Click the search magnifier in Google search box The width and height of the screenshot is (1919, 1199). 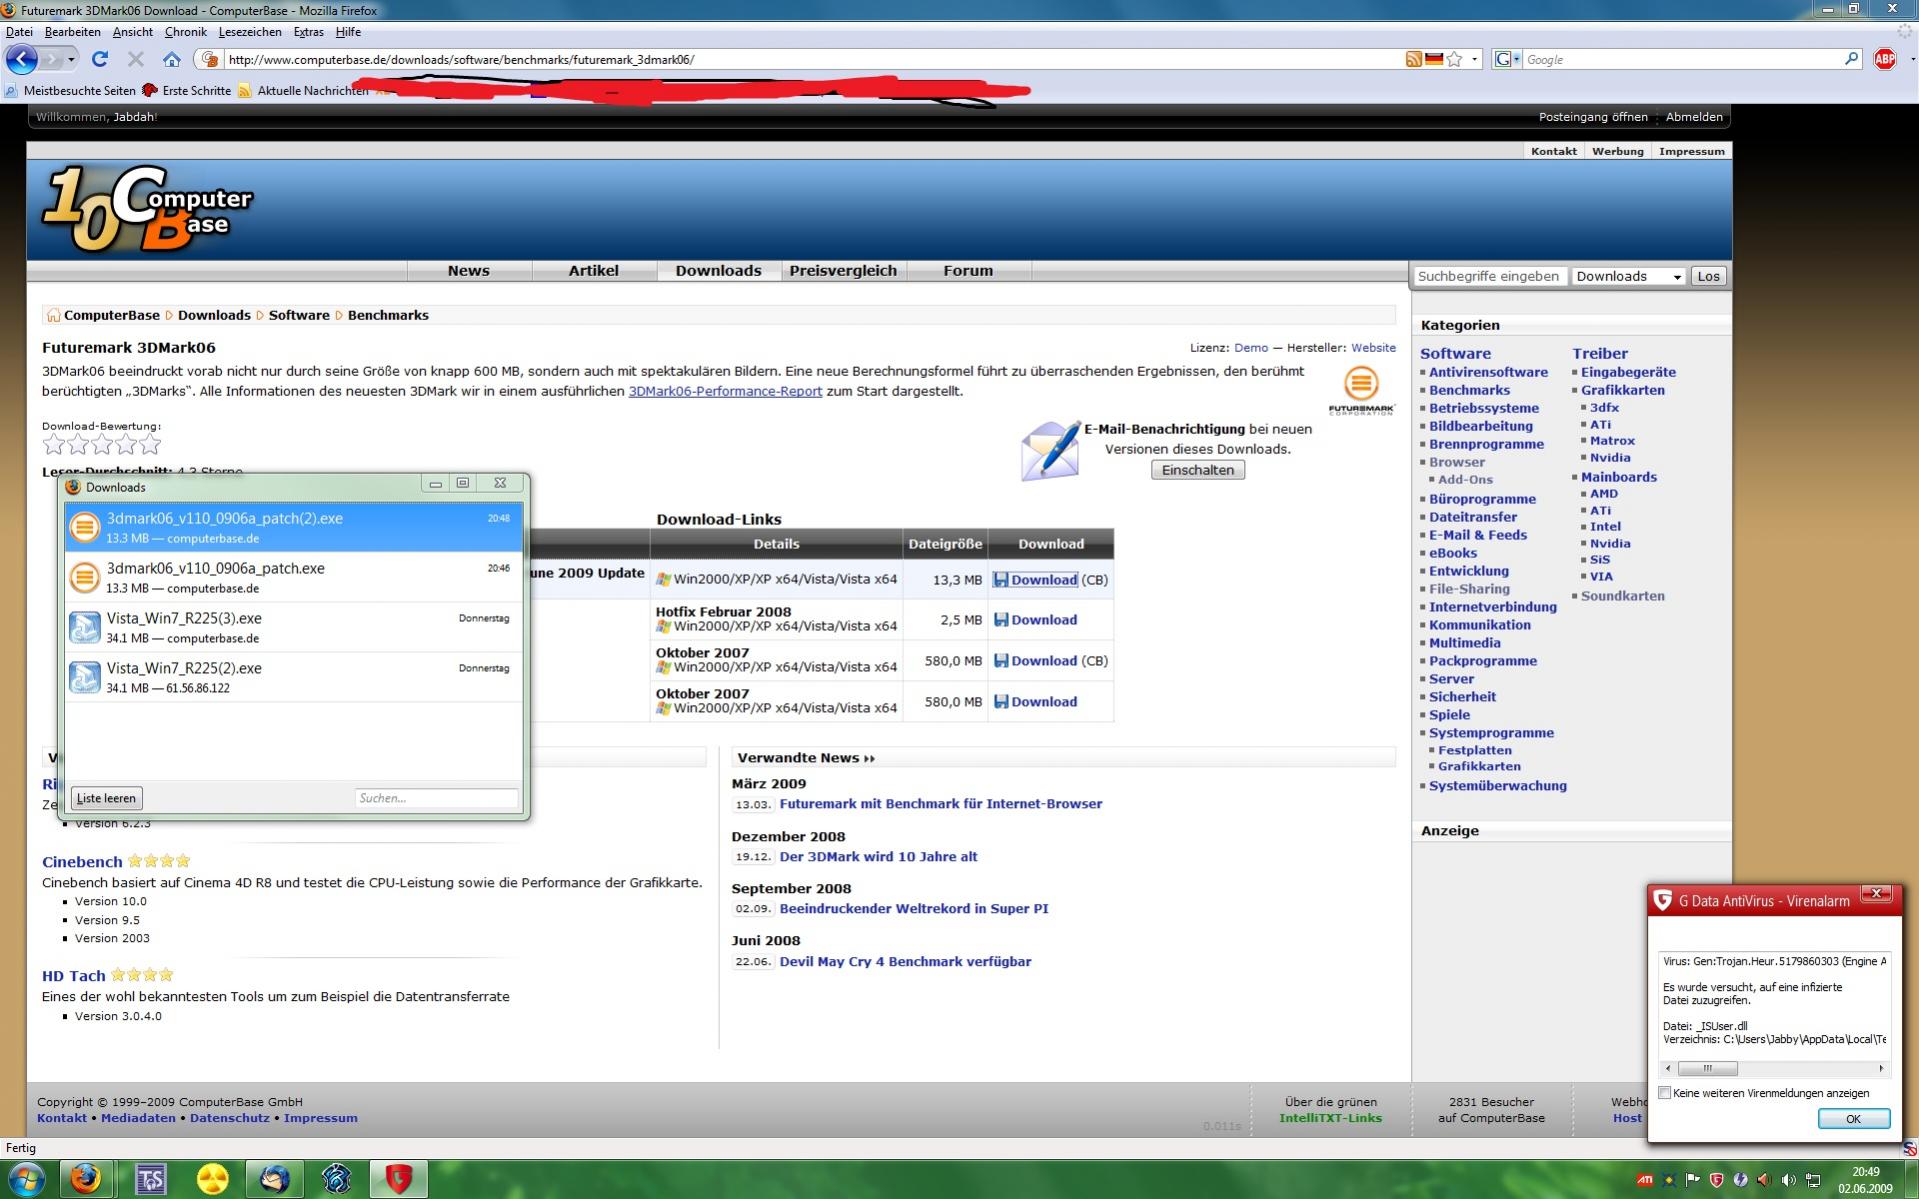point(1851,59)
